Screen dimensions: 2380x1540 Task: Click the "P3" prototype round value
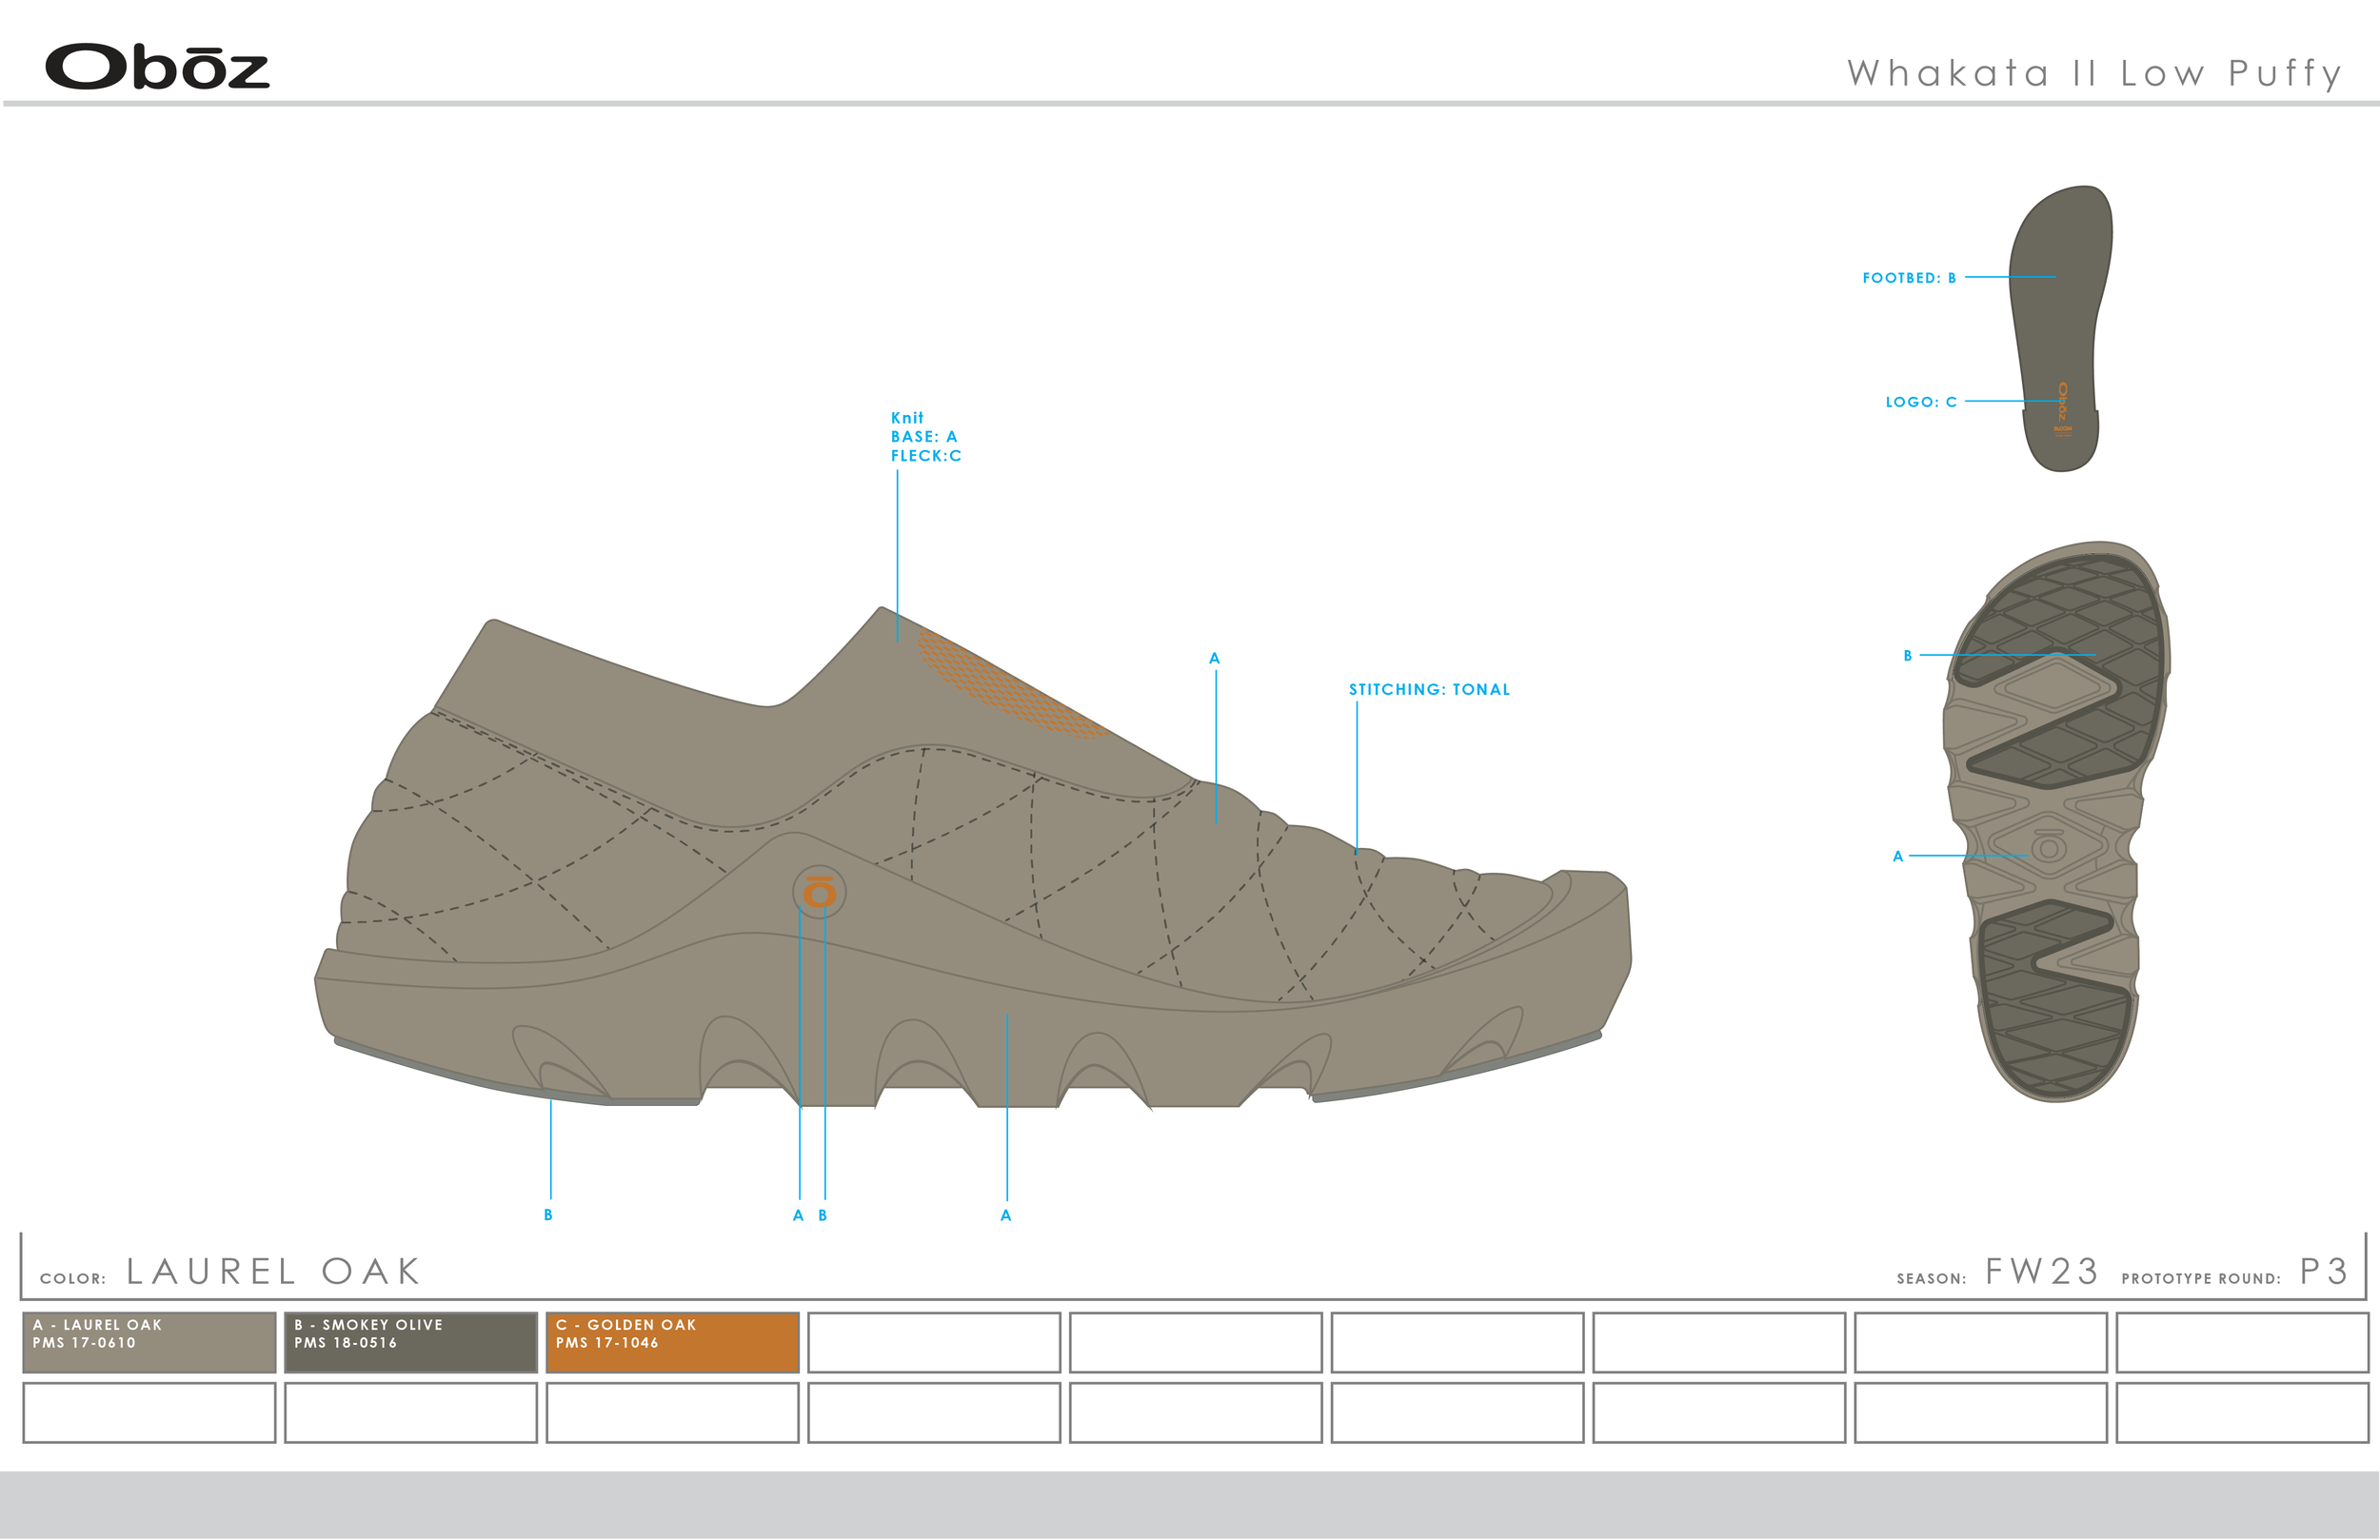click(x=2324, y=1271)
